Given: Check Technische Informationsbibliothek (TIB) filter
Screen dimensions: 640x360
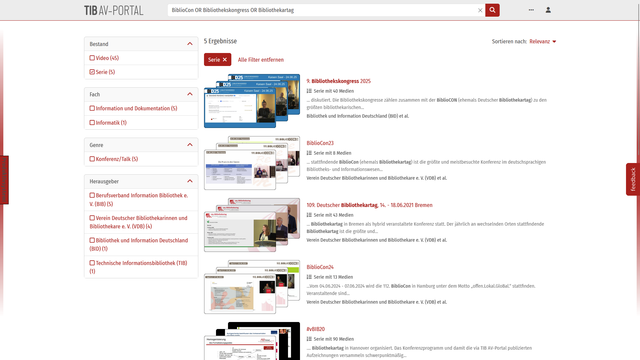Looking at the screenshot, I should tap(92, 263).
